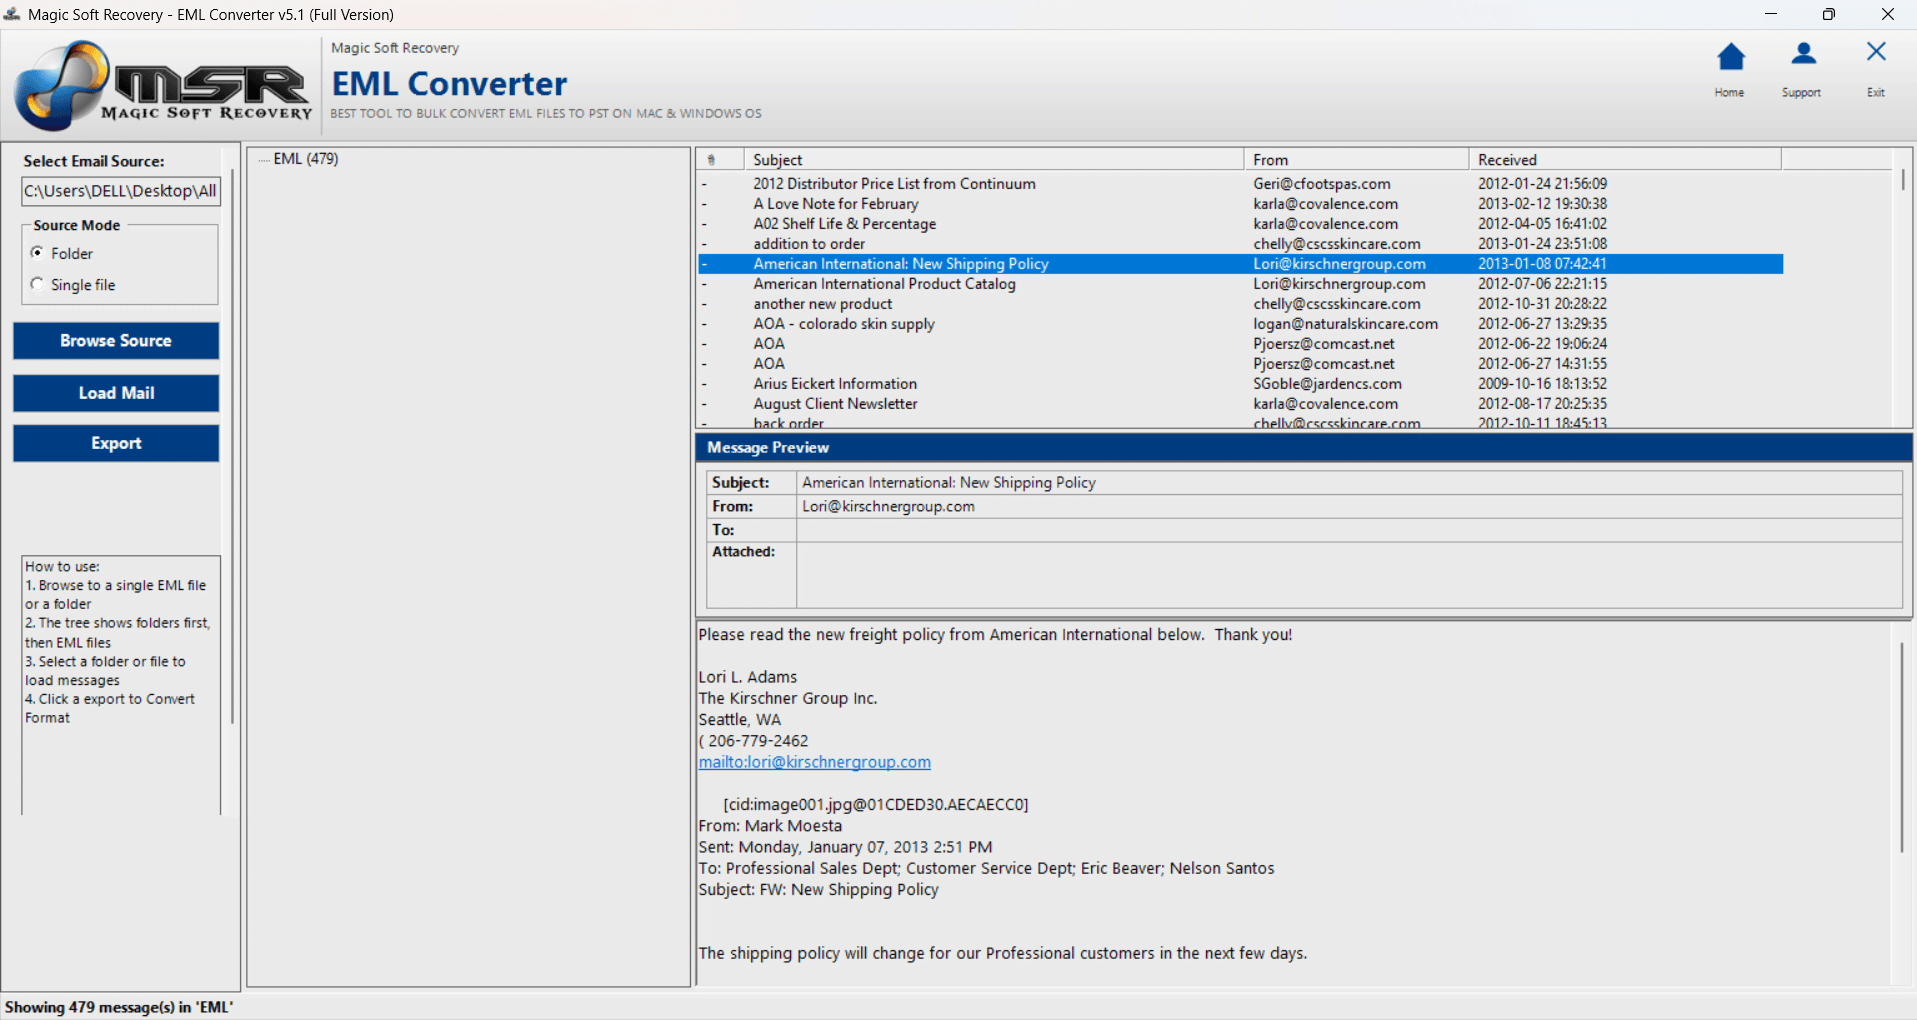Click the Message Preview header bar
This screenshot has height=1020, width=1917.
pos(1304,447)
